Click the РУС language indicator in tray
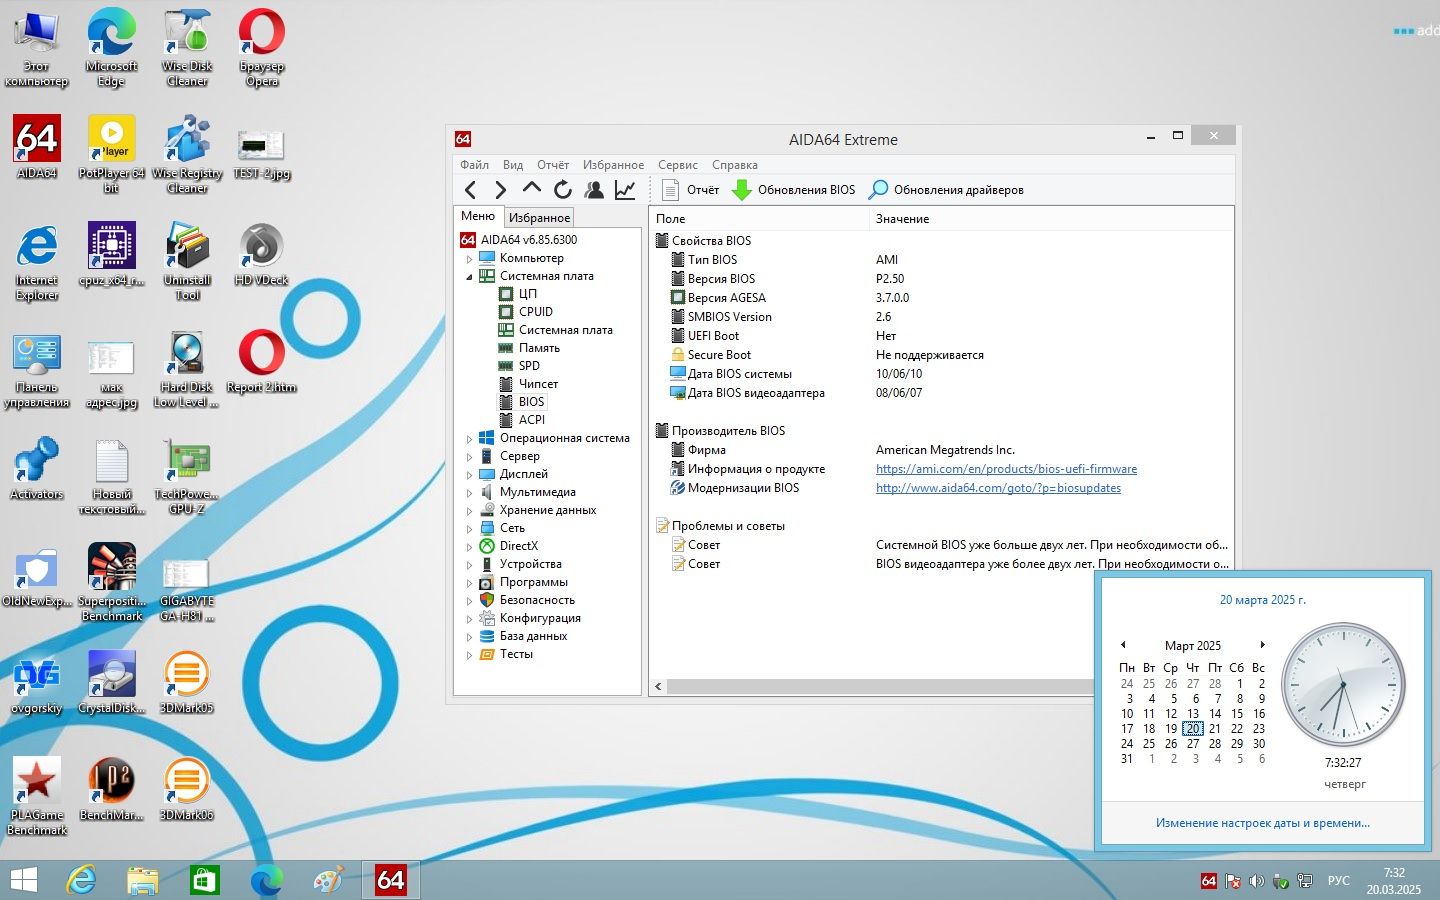Image resolution: width=1440 pixels, height=900 pixels. tap(1338, 881)
